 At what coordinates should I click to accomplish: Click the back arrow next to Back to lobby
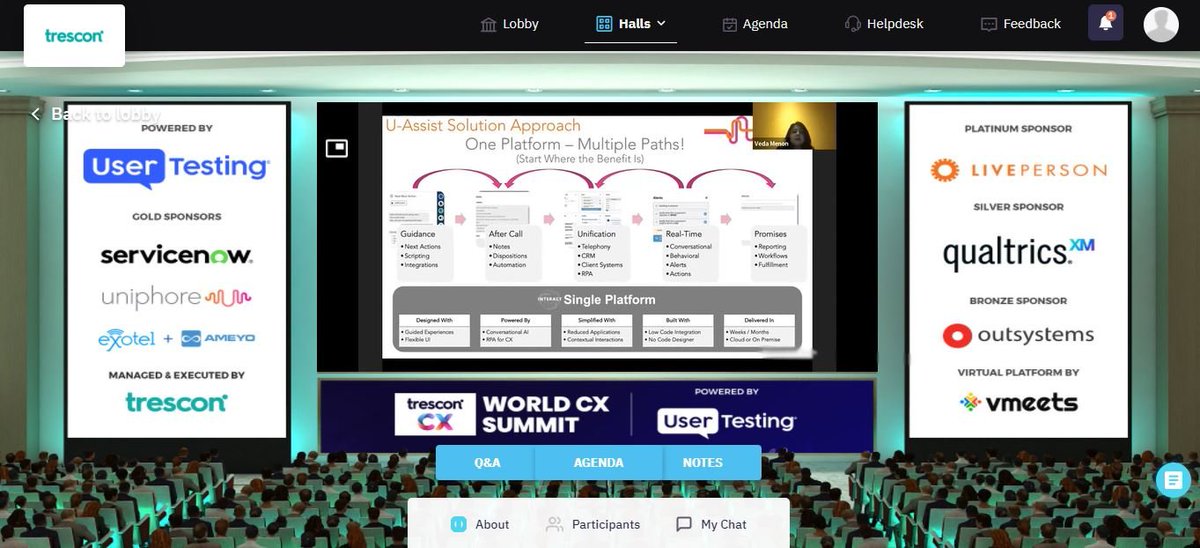tap(35, 114)
